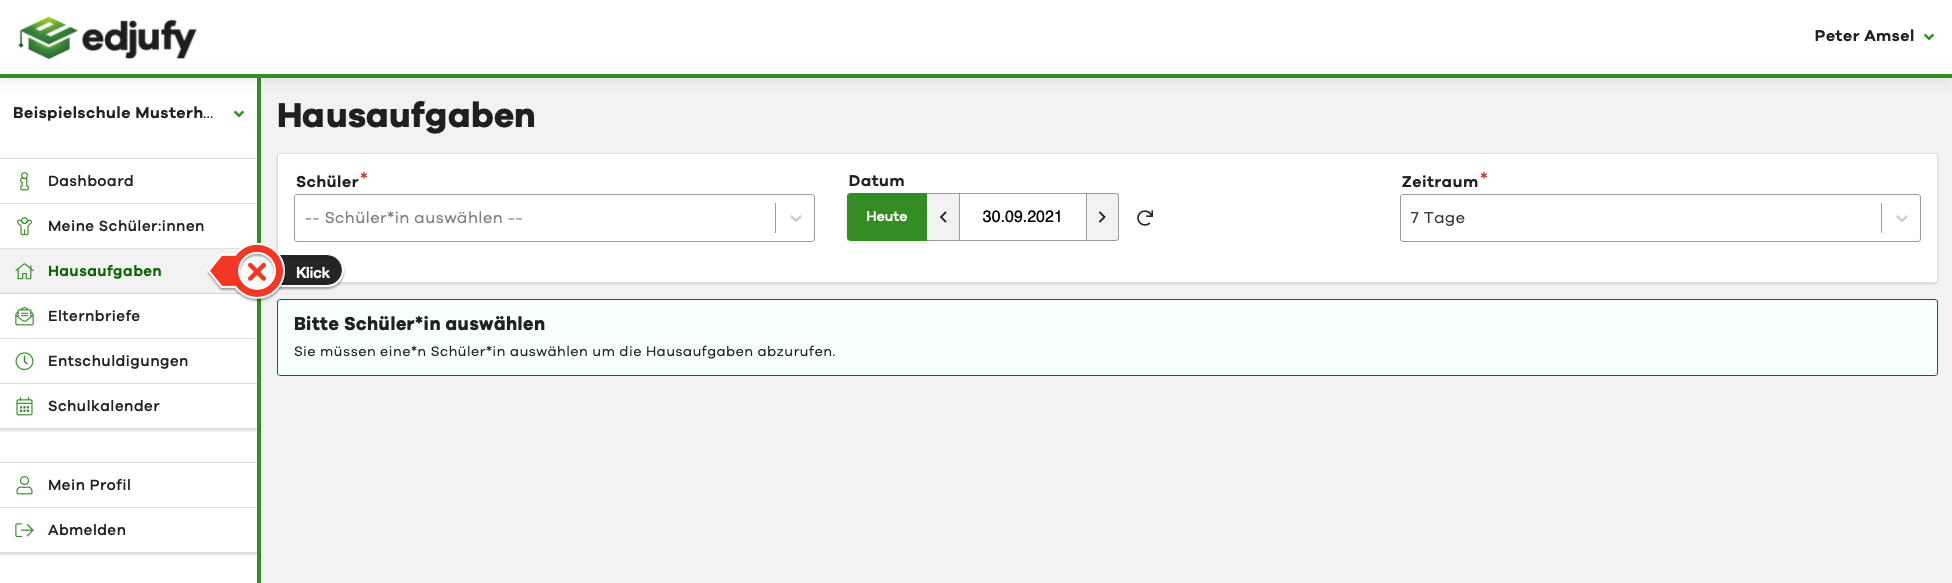Click the Mein Profil person icon
This screenshot has width=1952, height=583.
coord(25,485)
